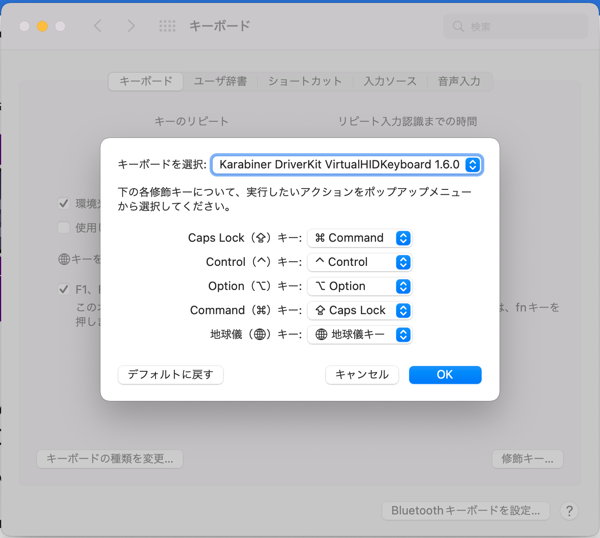600x538 pixels.
Task: Click the yellow minimize window button
Action: (x=42, y=26)
